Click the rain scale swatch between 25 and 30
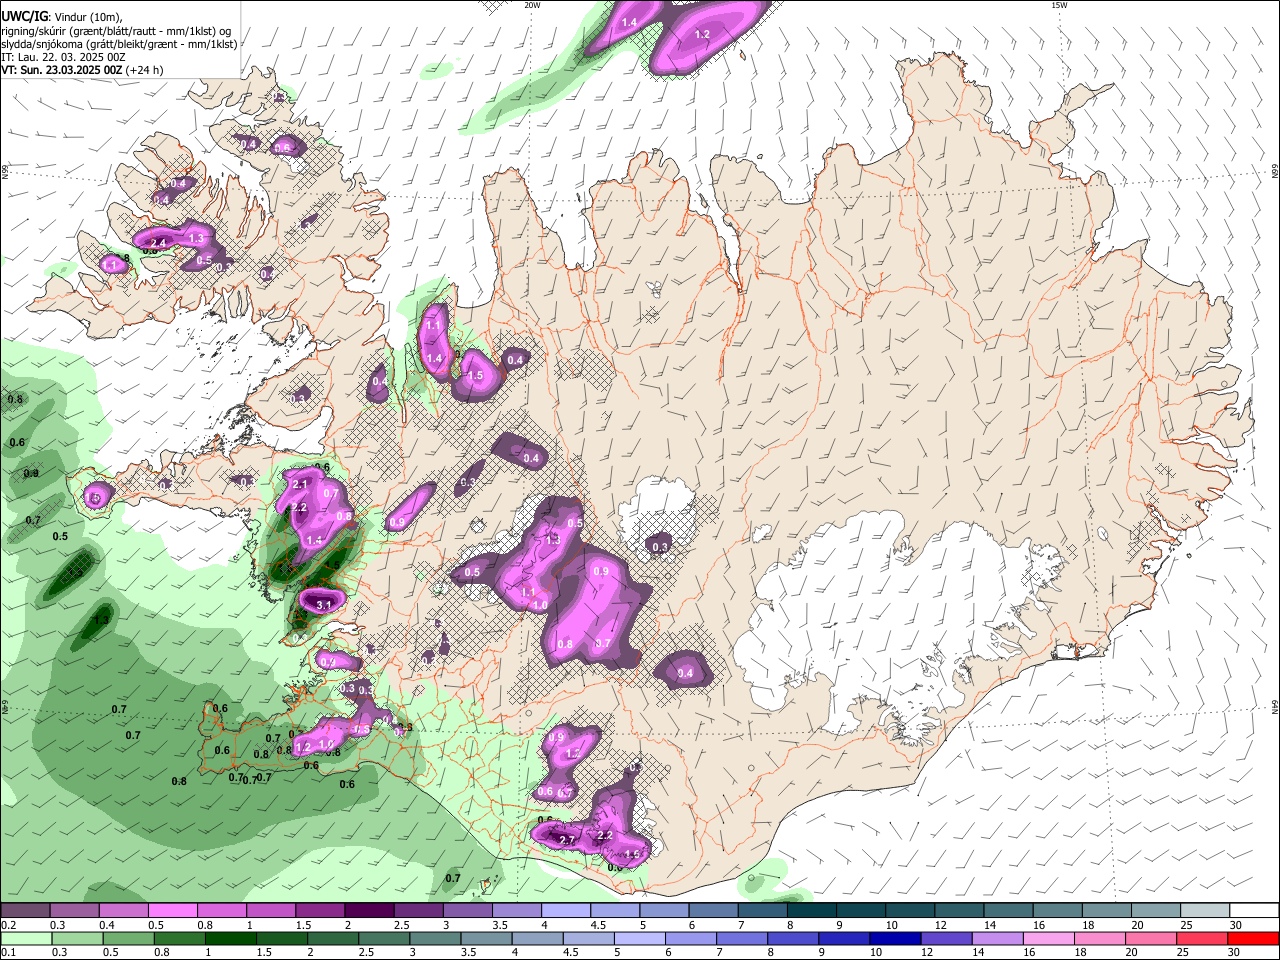This screenshot has width=1280, height=960. point(1205,939)
